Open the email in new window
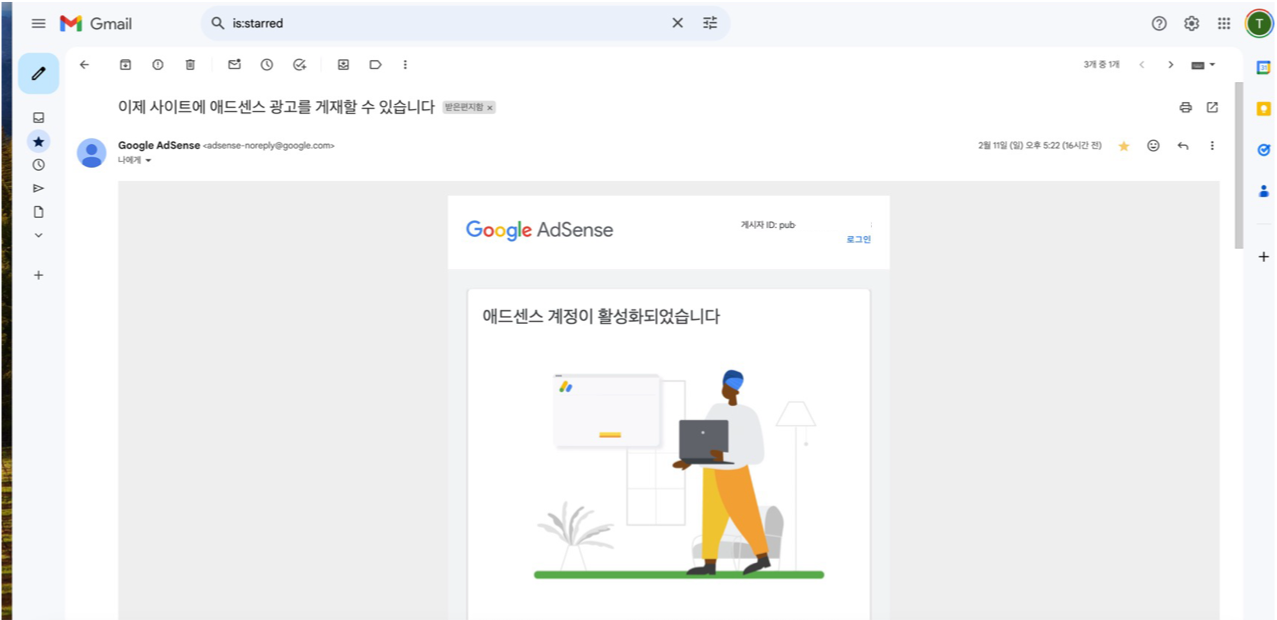1277x620 pixels. [1212, 107]
